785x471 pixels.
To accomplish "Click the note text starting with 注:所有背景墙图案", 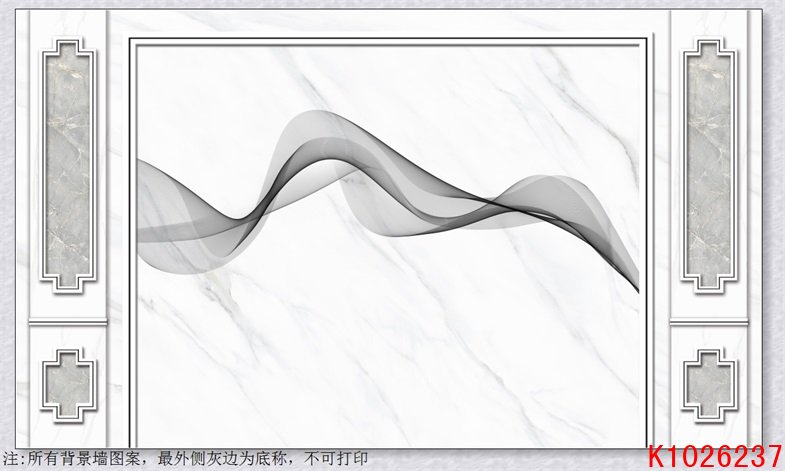I will coord(186,458).
